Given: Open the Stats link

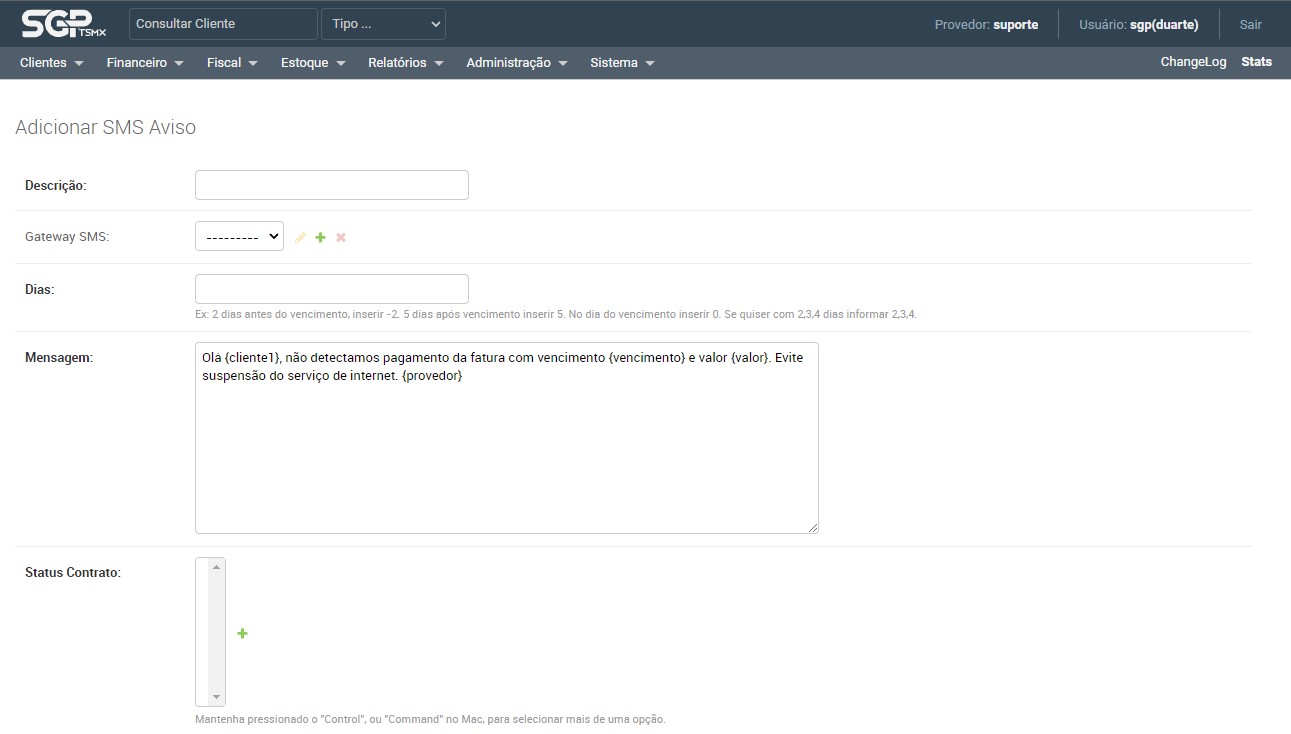Looking at the screenshot, I should pyautogui.click(x=1256, y=62).
